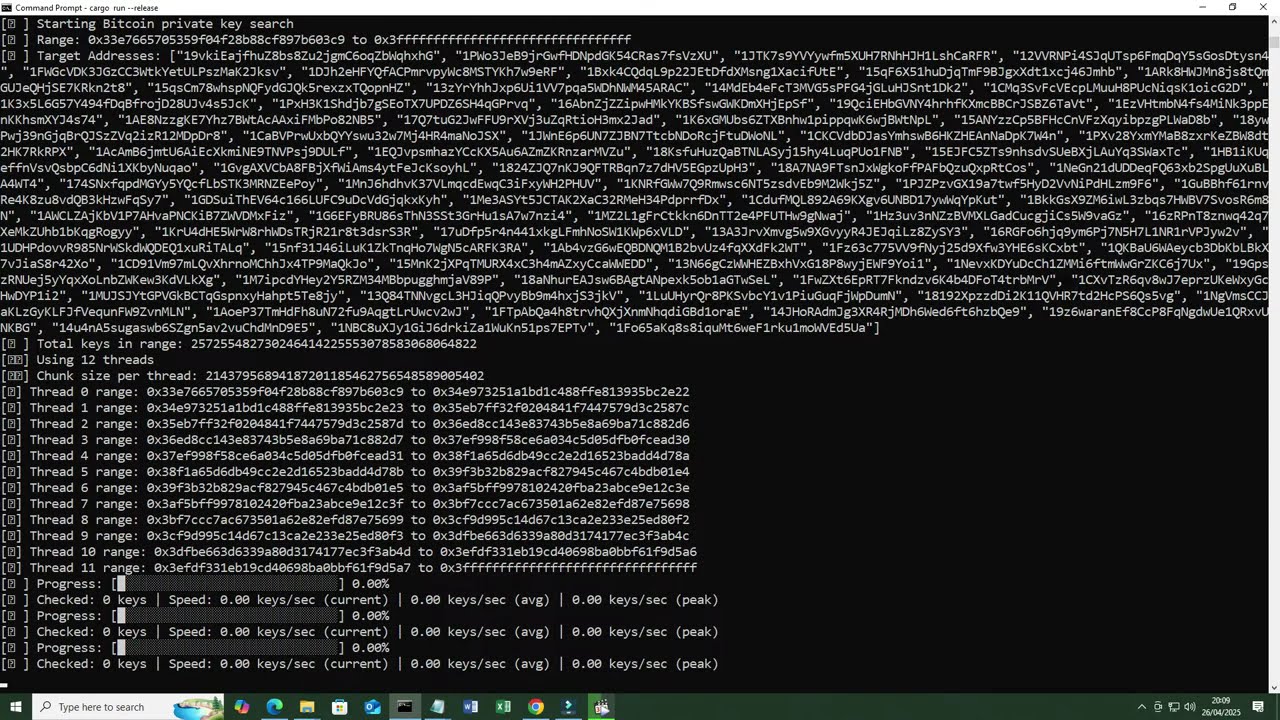Screen dimensions: 1280x720
Task: Click the Command Prompt title bar icon
Action: tap(7, 7)
